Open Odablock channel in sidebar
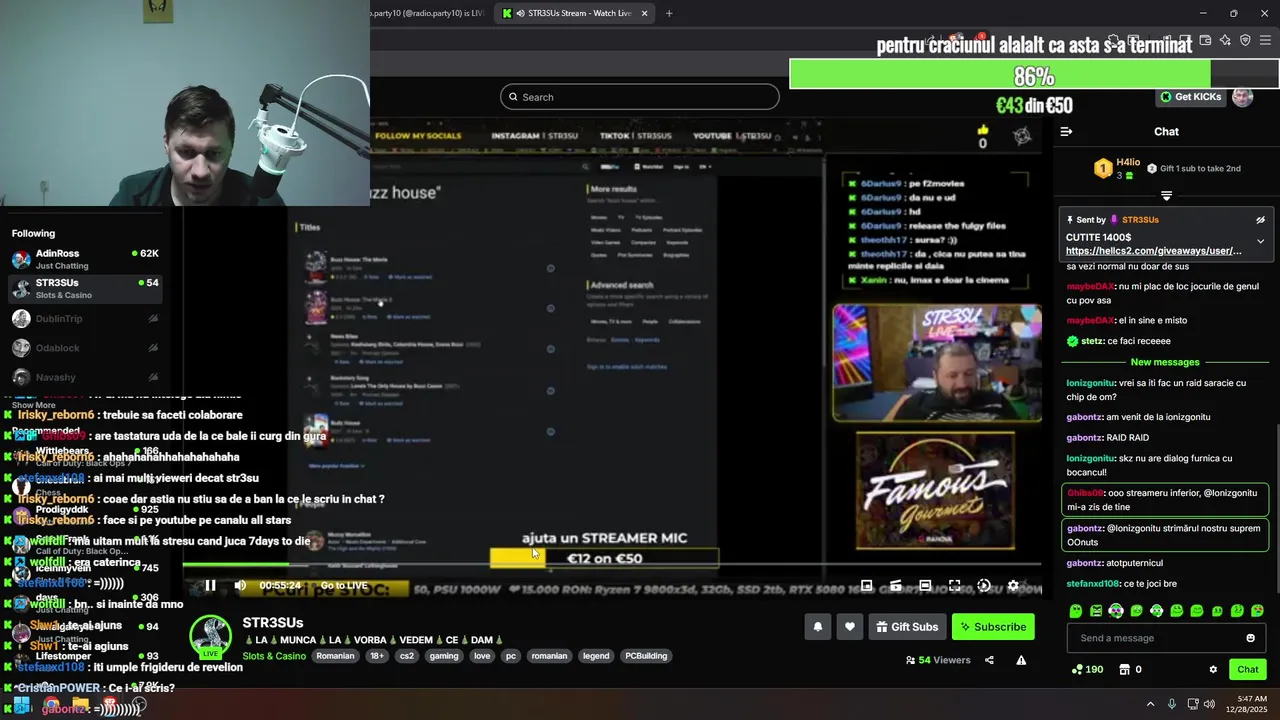This screenshot has height=720, width=1280. (x=85, y=348)
